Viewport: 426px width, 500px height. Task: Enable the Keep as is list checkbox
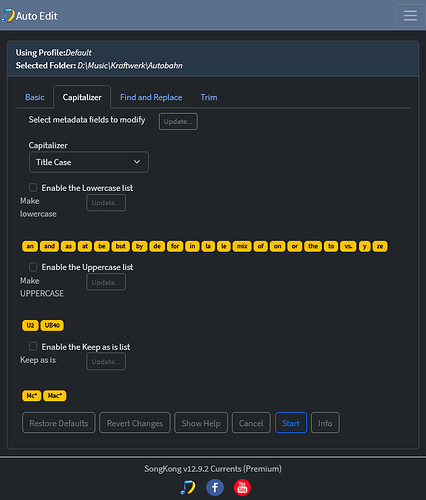pyautogui.click(x=33, y=346)
